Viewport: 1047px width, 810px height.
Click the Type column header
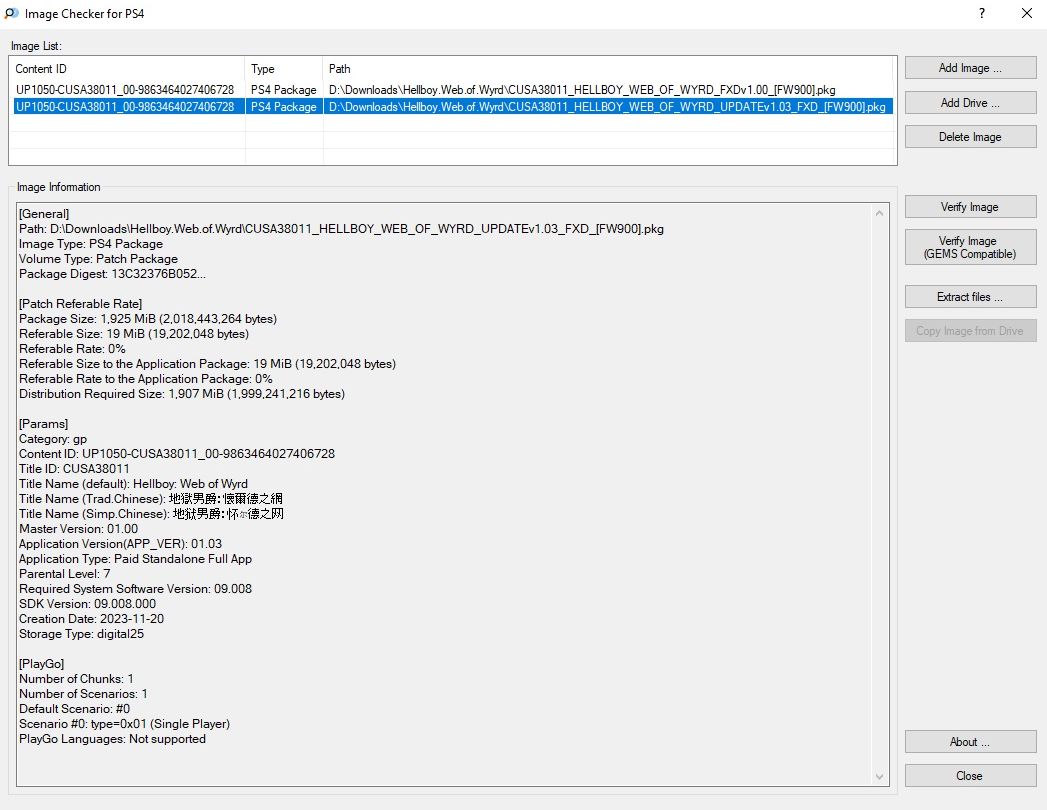click(284, 69)
